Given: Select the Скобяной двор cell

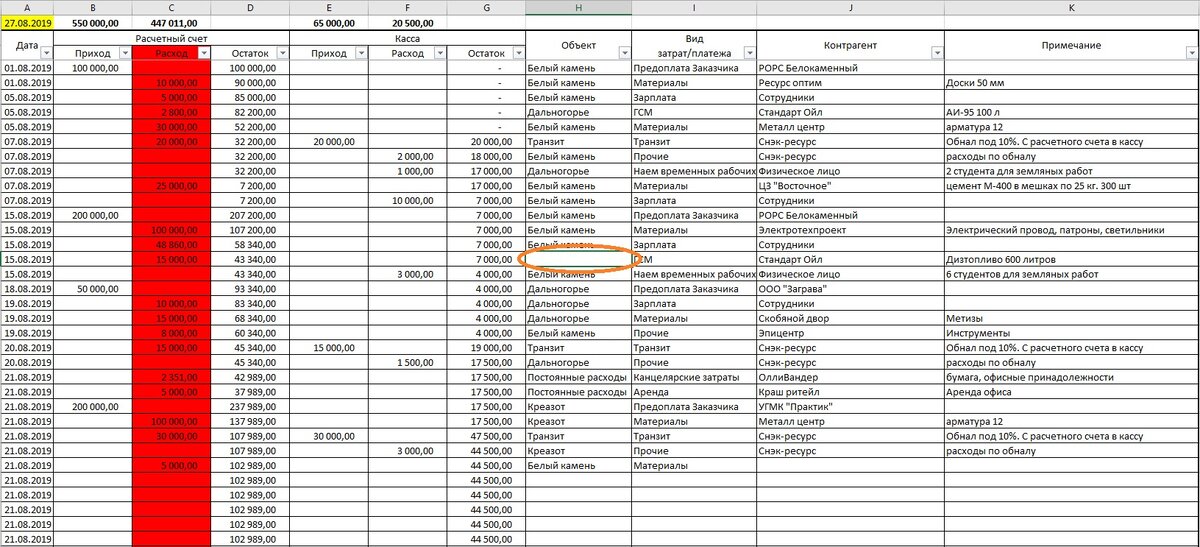Looking at the screenshot, I should pos(850,318).
